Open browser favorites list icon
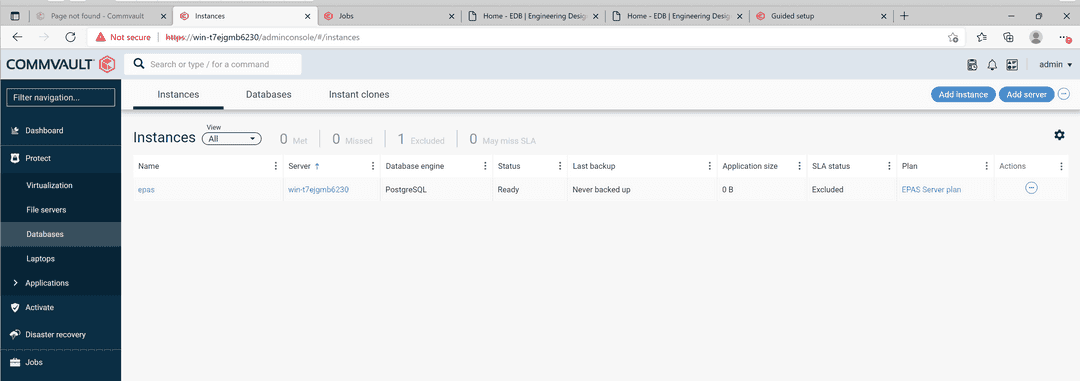Screen dimensions: 1080x381 [x=982, y=37]
